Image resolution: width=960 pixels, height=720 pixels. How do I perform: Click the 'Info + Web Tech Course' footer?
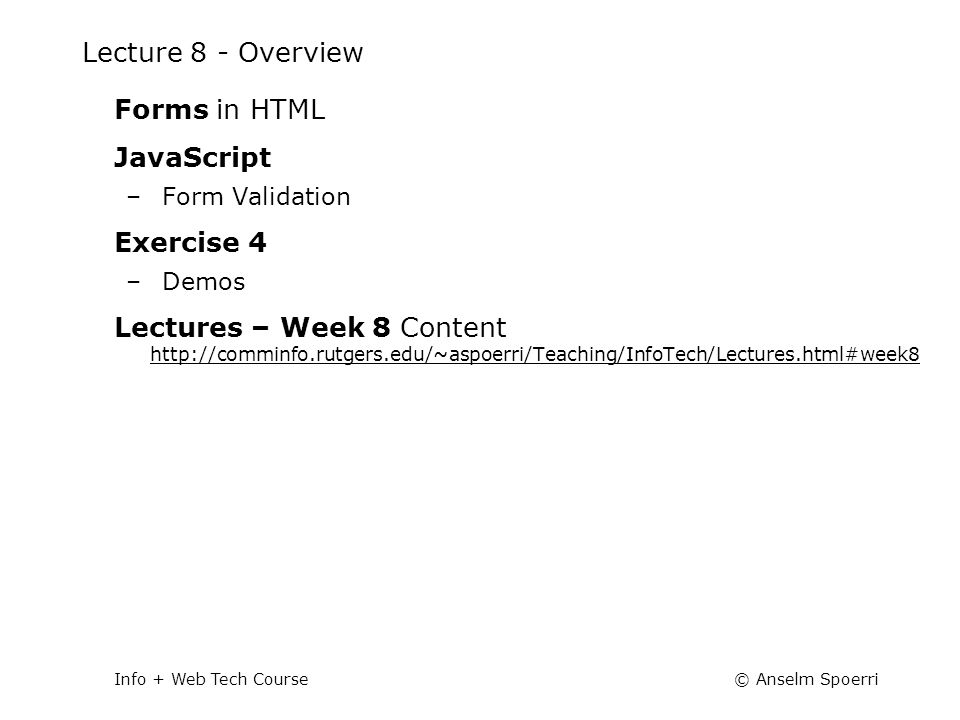[x=211, y=679]
